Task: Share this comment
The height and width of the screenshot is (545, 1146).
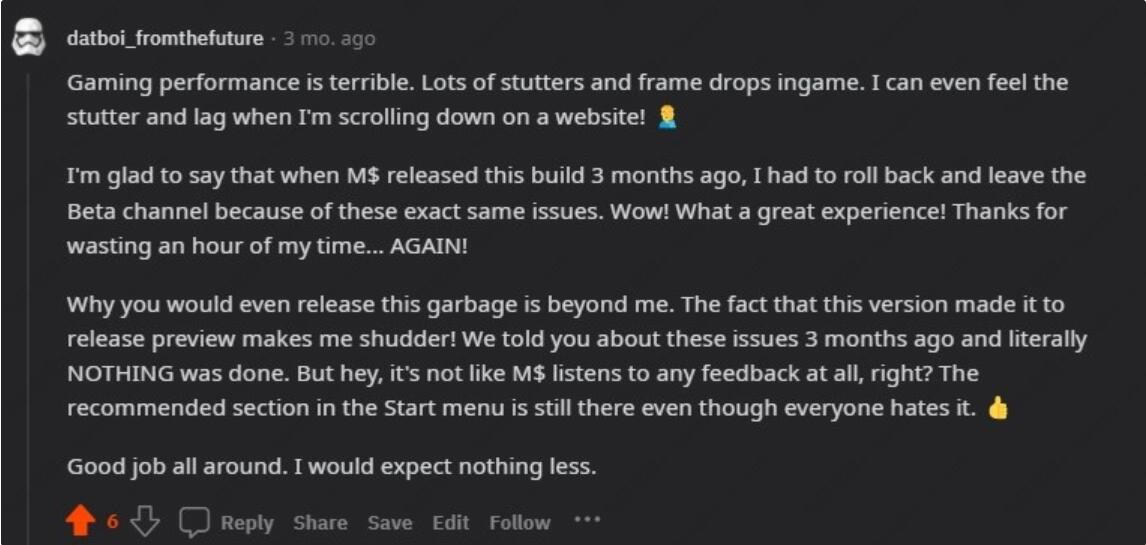Action: [x=320, y=522]
